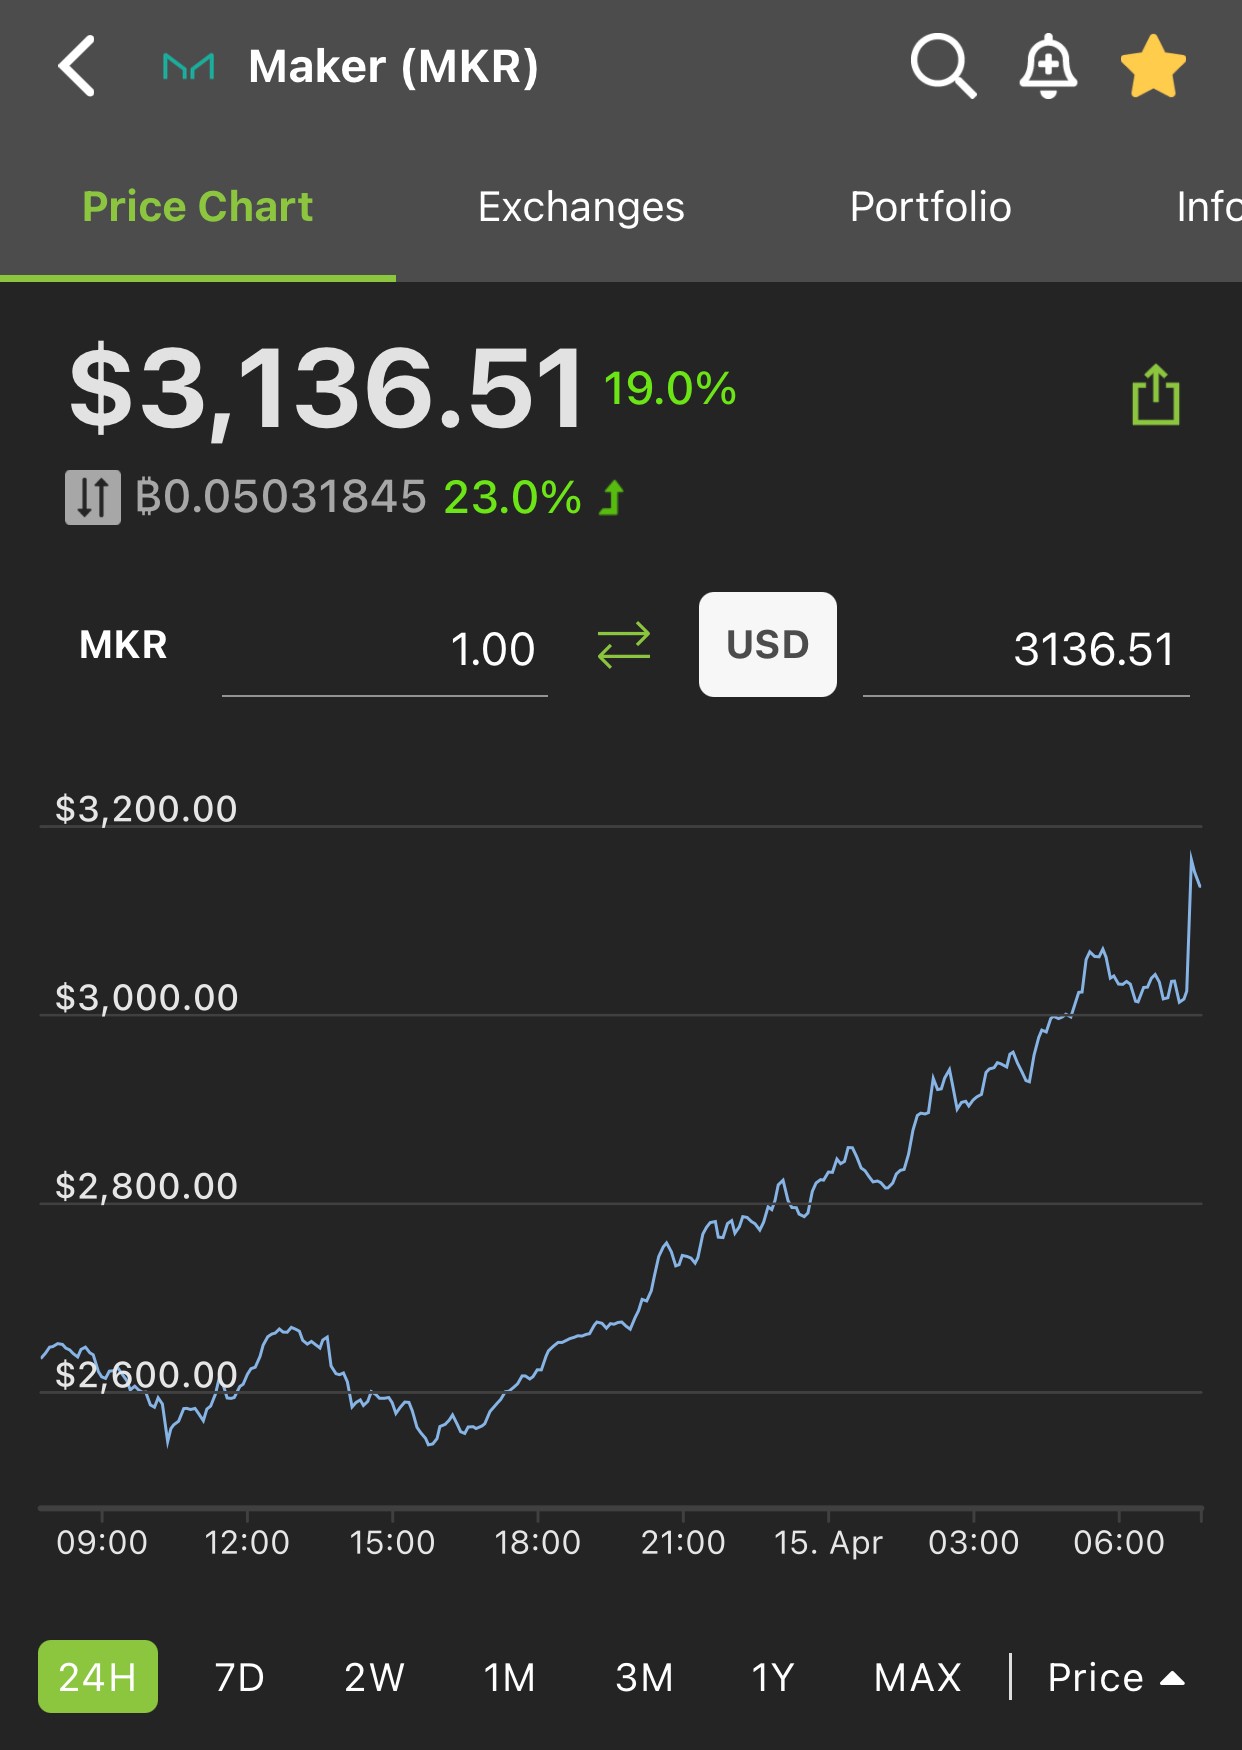The image size is (1242, 1750).
Task: Swap currencies with the arrows icon
Action: 624,646
